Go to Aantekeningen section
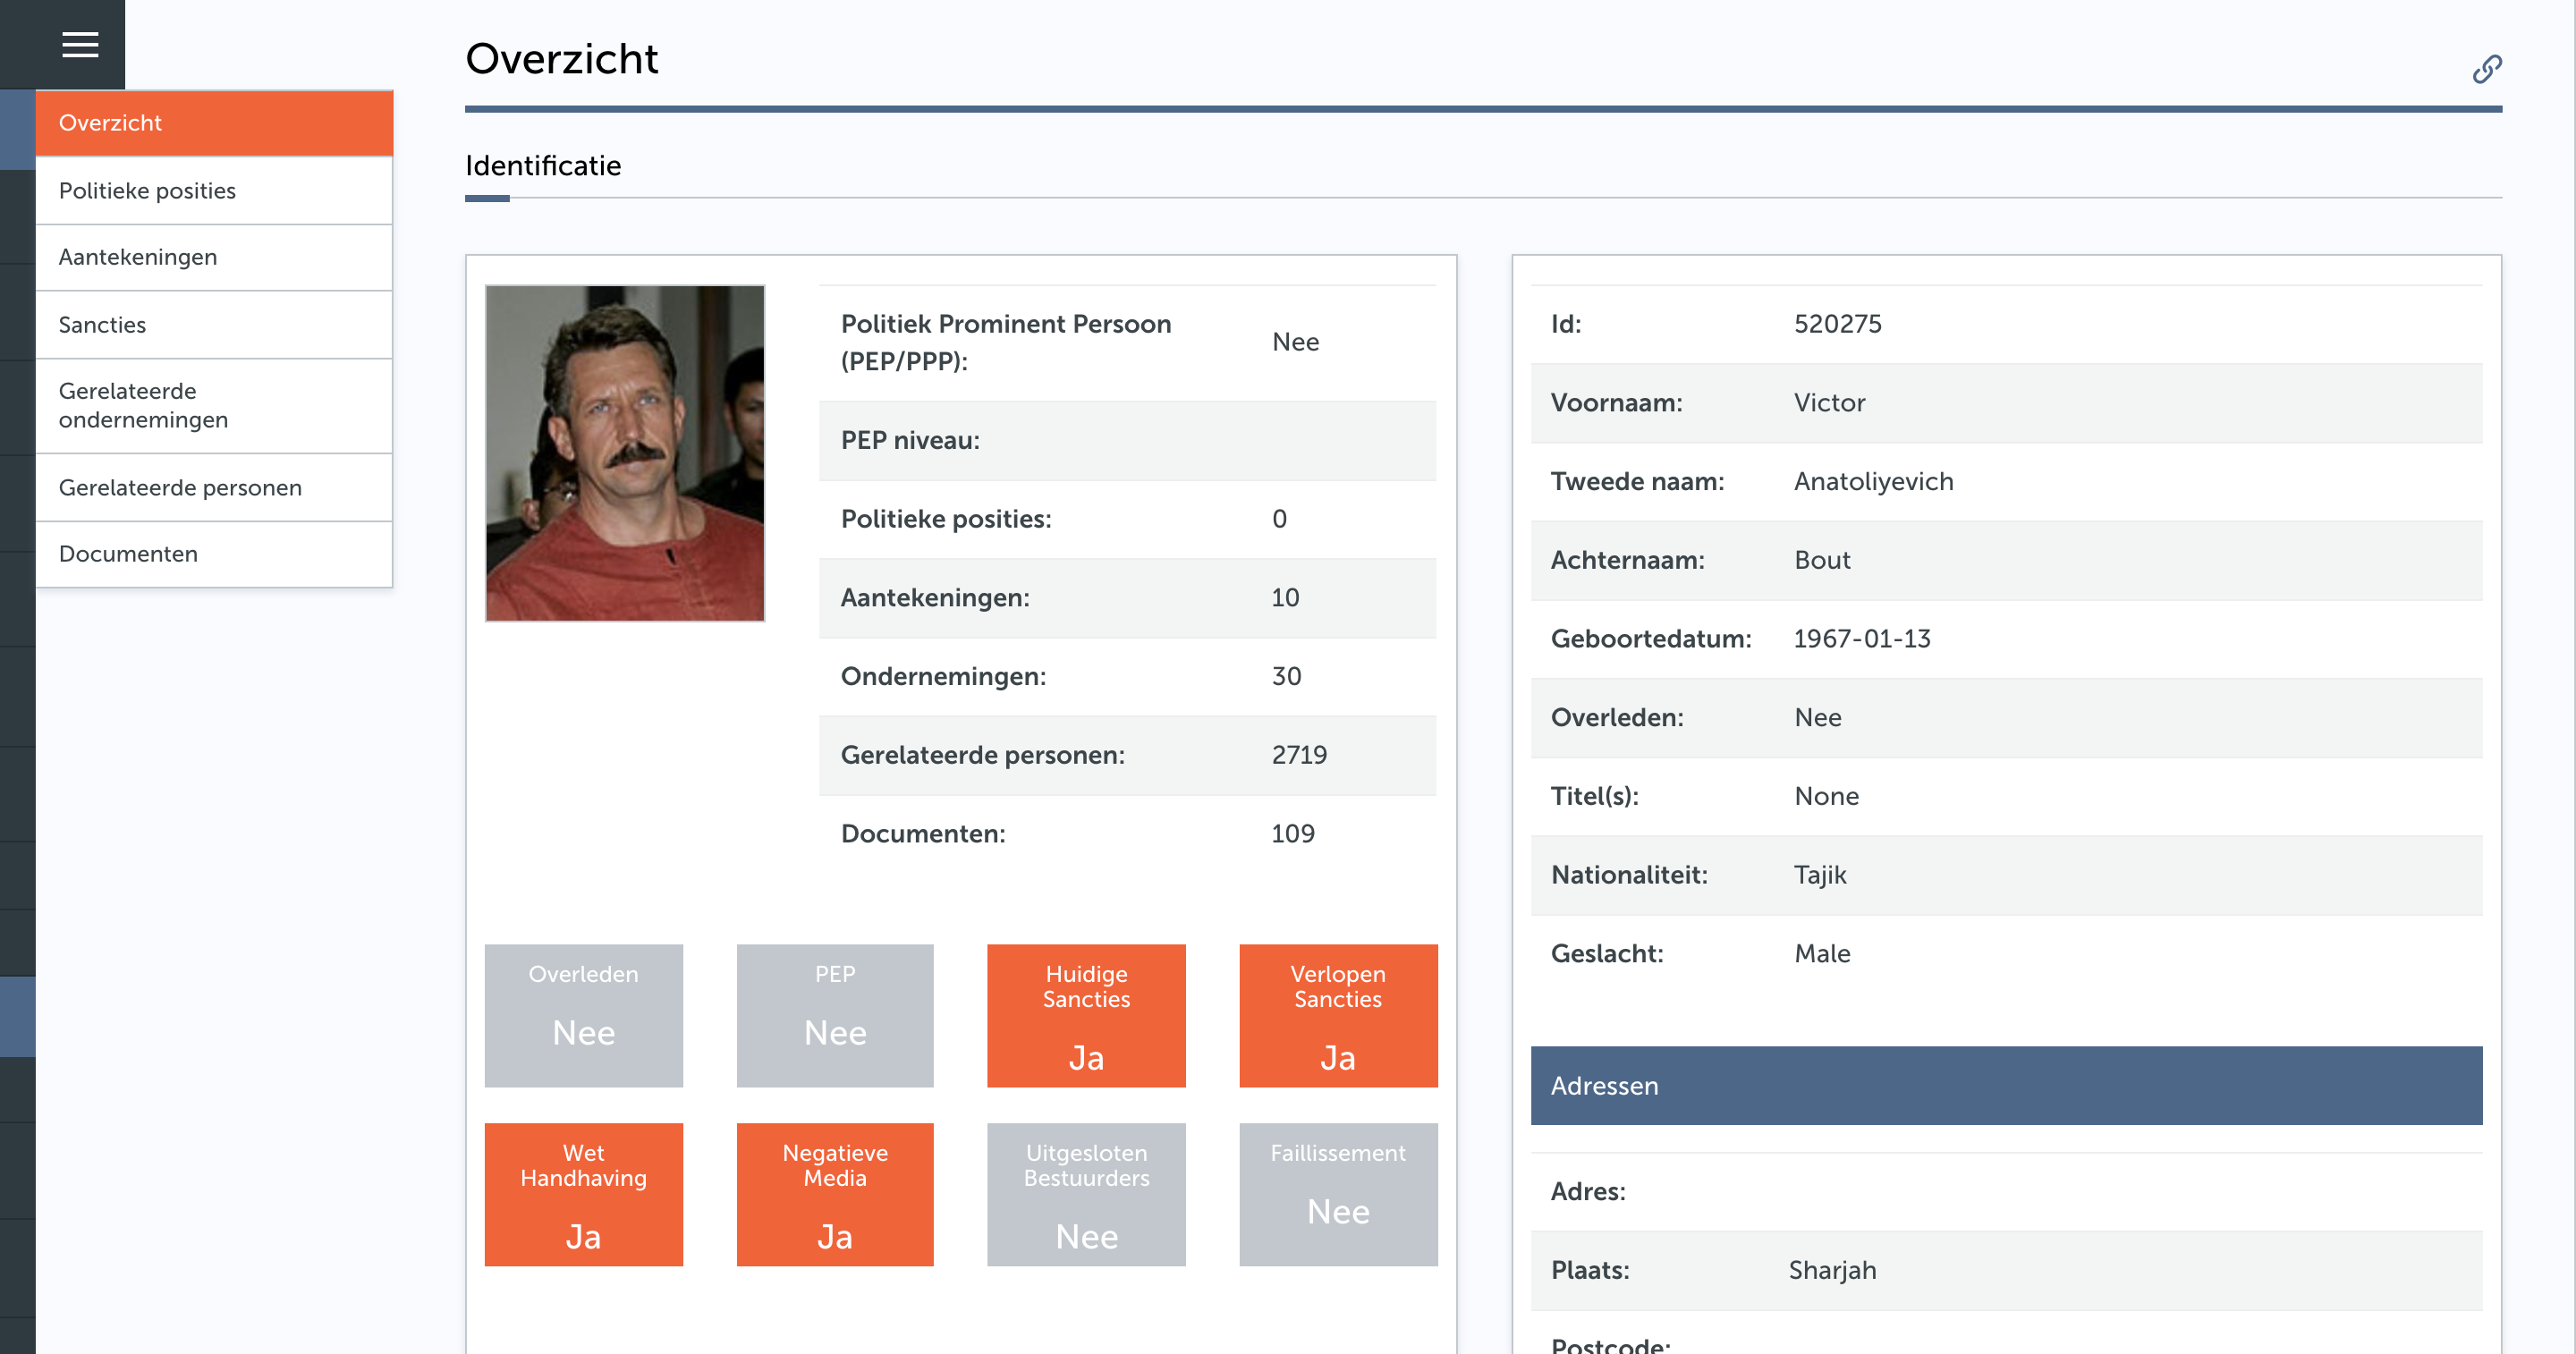The image size is (2576, 1354). point(214,257)
